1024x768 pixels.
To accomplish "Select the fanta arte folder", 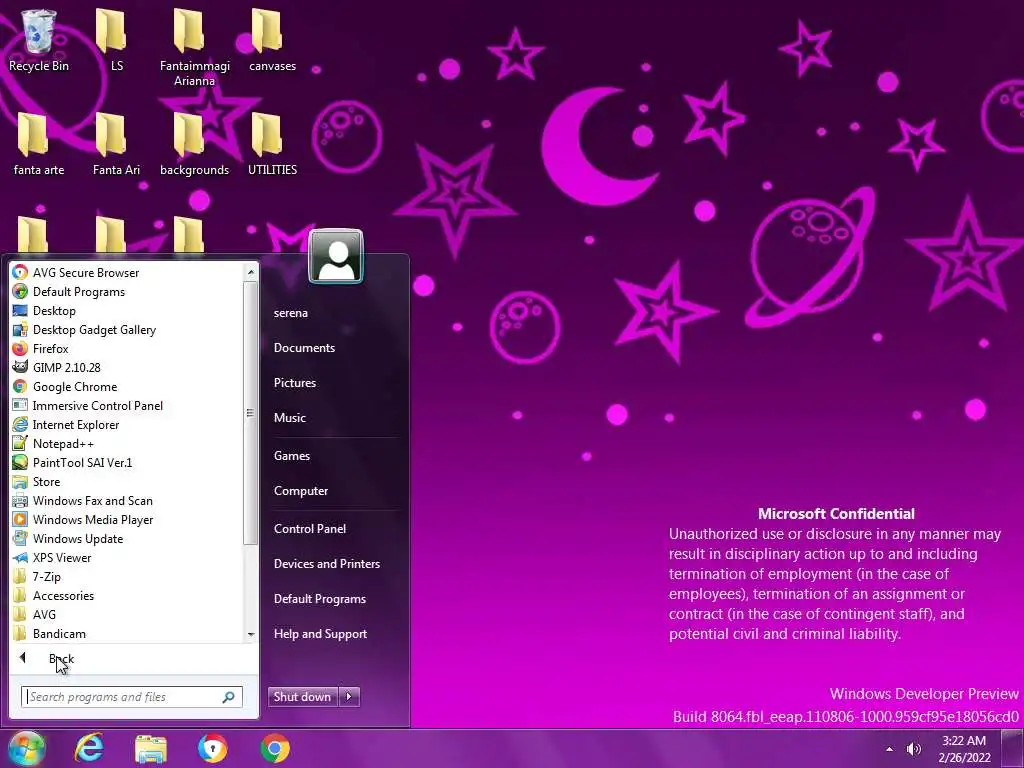I will click(39, 144).
